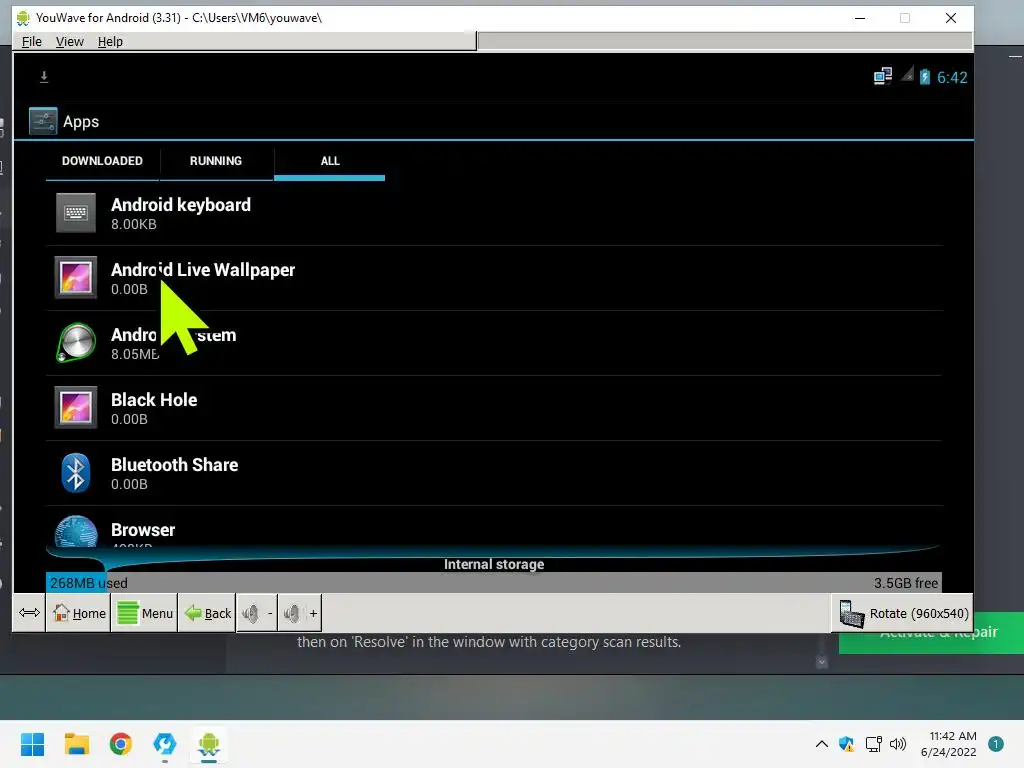Screen dimensions: 1024x768
Task: Open the taskbar clock and date
Action: pyautogui.click(x=948, y=744)
